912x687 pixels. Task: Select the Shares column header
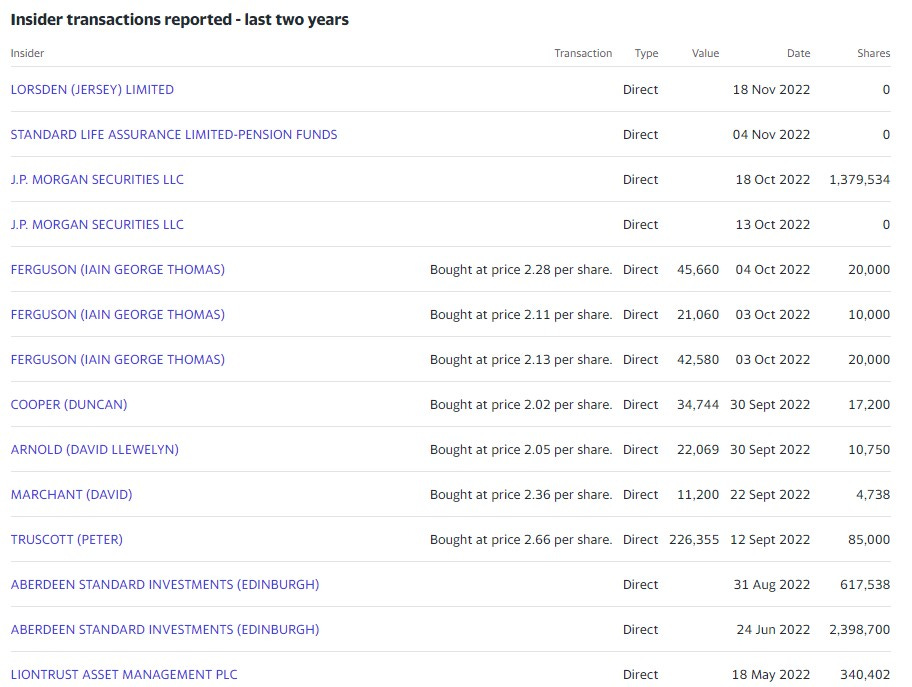coord(874,53)
